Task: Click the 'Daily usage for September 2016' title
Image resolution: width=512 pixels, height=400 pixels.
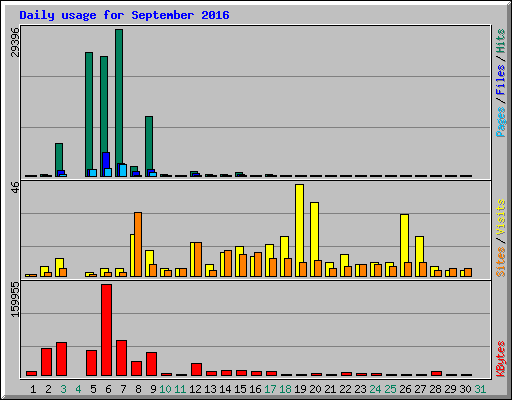Action: pos(124,15)
